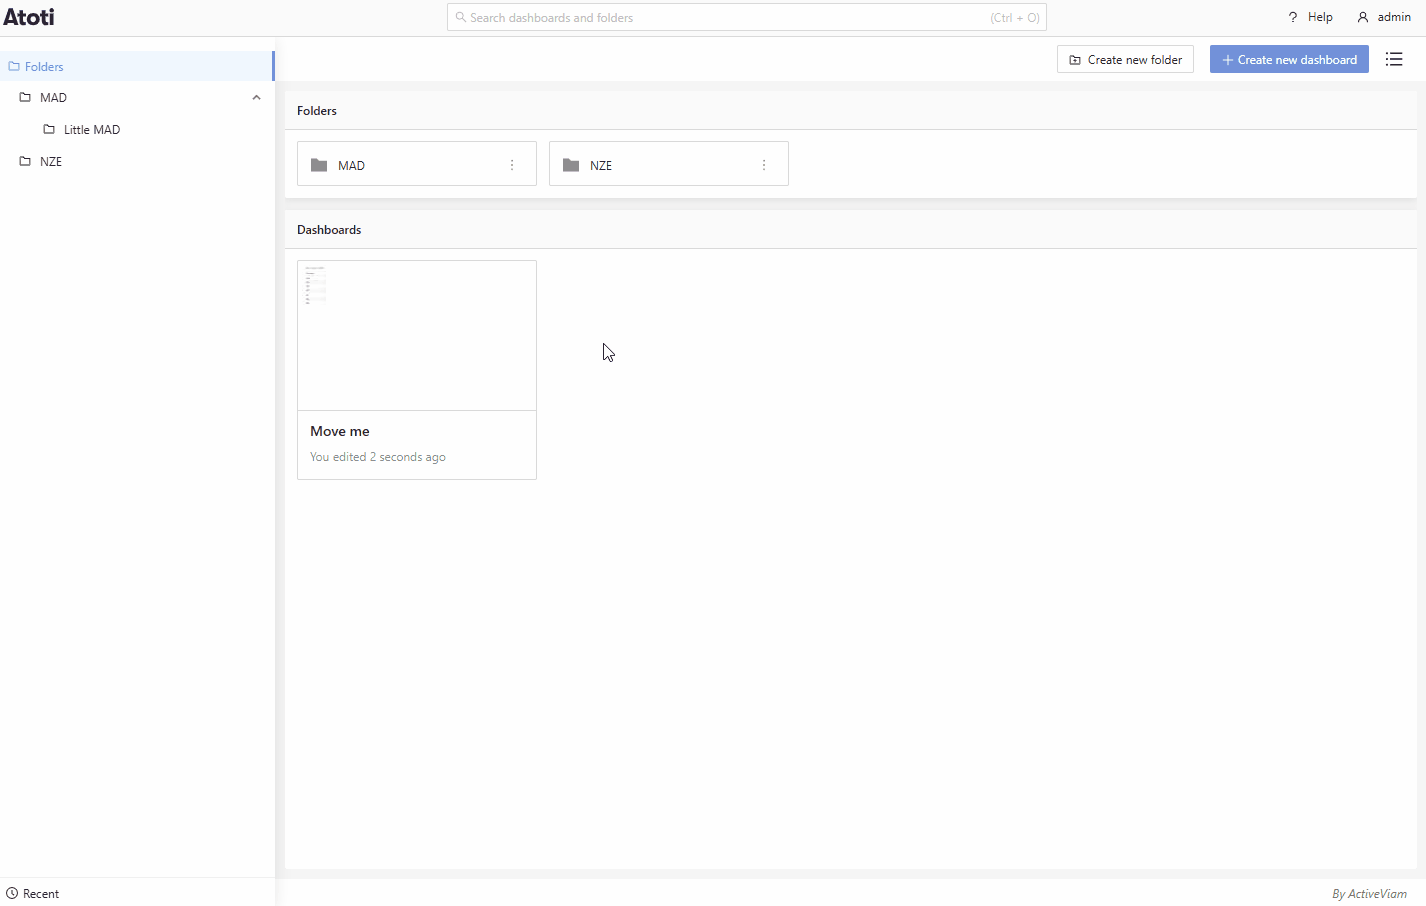1426x906 pixels.
Task: Click the Atoti logo
Action: pyautogui.click(x=29, y=16)
